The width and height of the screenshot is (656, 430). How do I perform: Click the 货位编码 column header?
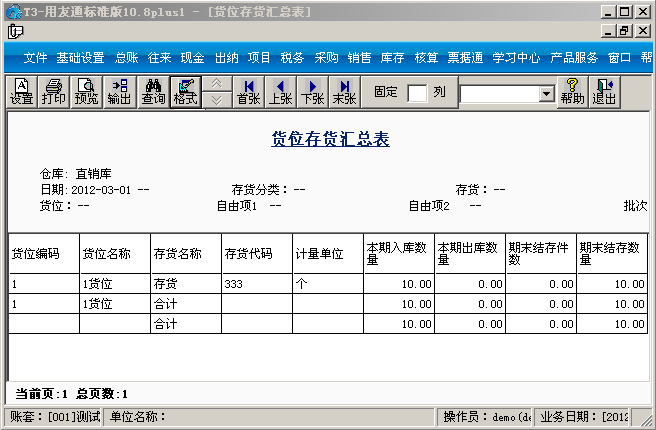(x=44, y=253)
